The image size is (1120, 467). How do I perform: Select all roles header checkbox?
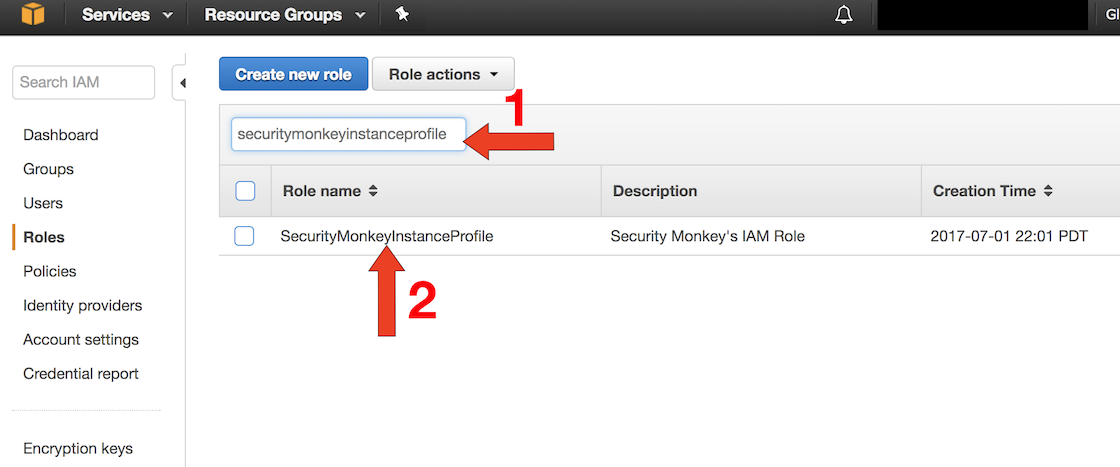(245, 191)
